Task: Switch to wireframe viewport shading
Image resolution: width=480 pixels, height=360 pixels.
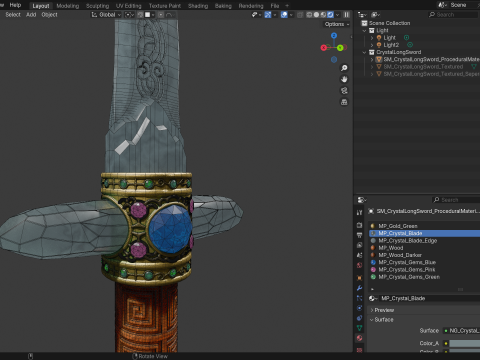Action: pos(309,15)
